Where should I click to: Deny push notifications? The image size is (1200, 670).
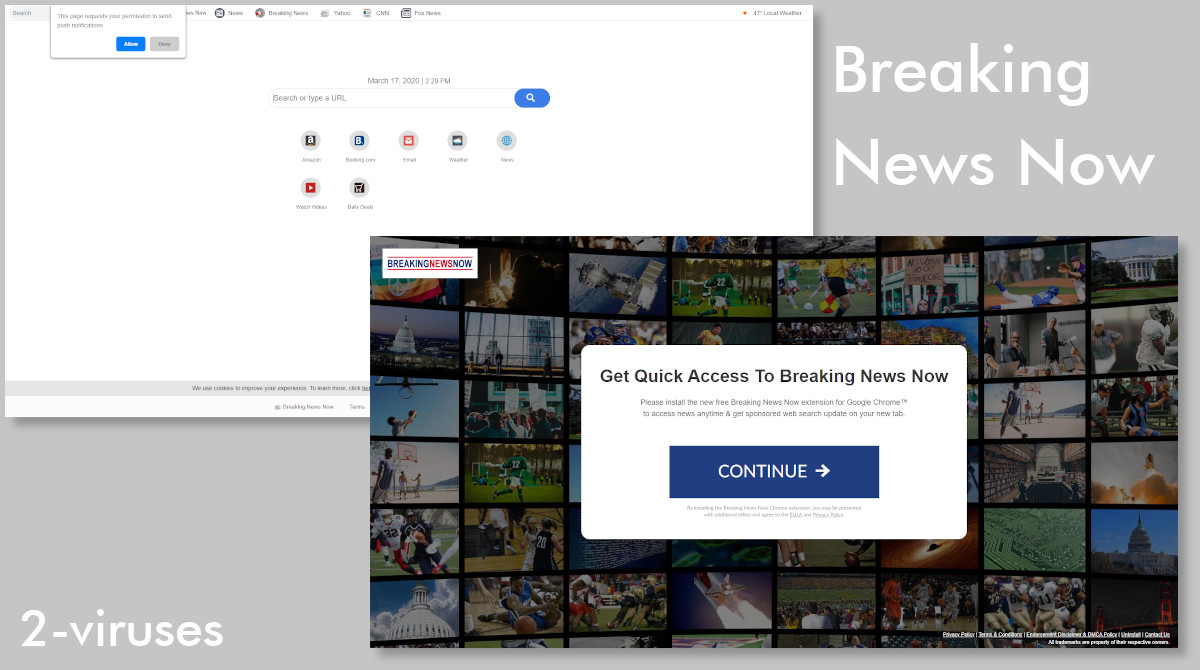[164, 44]
